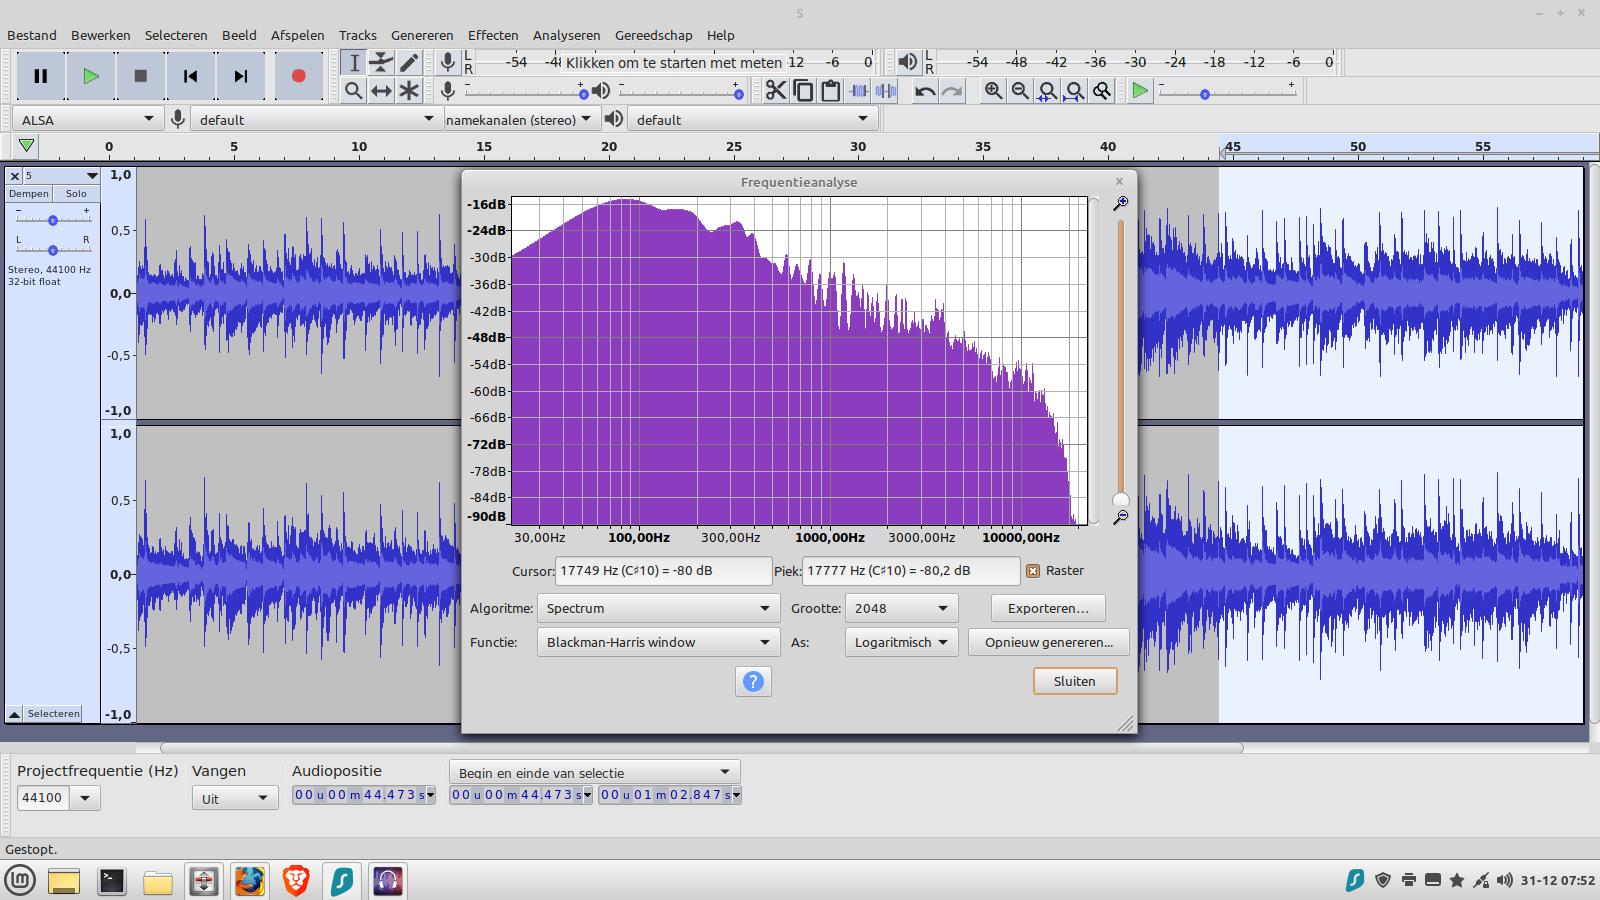Toggle the Raster grid checkbox

click(1033, 571)
